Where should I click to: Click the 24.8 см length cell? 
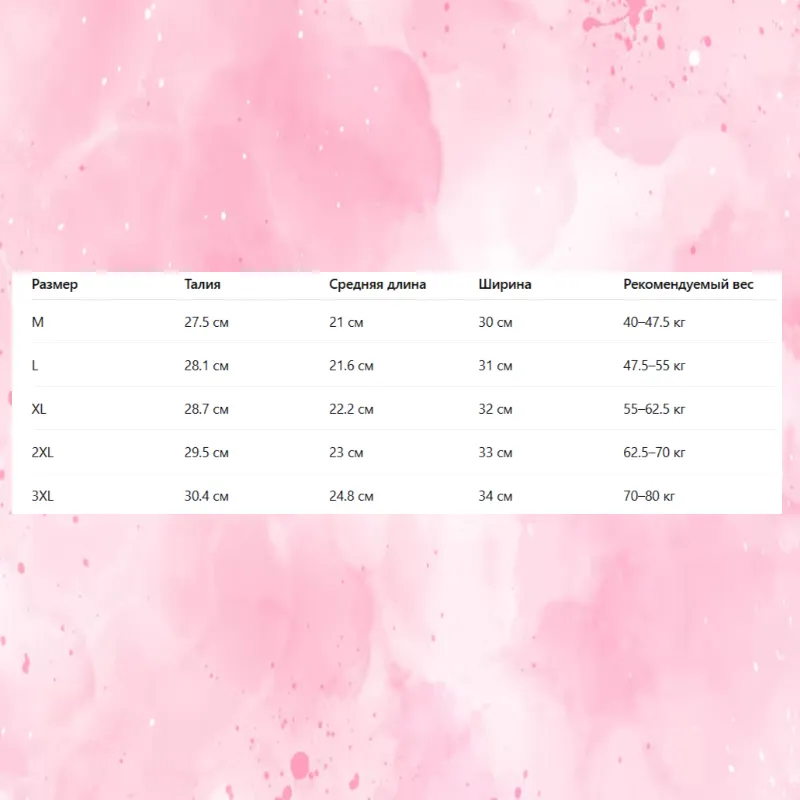point(352,496)
